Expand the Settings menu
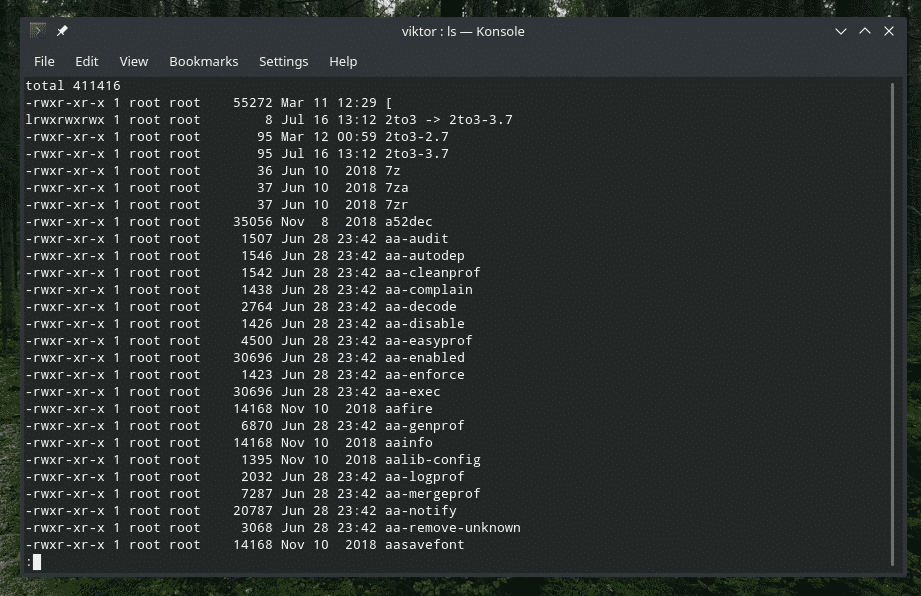This screenshot has width=921, height=596. tap(283, 61)
